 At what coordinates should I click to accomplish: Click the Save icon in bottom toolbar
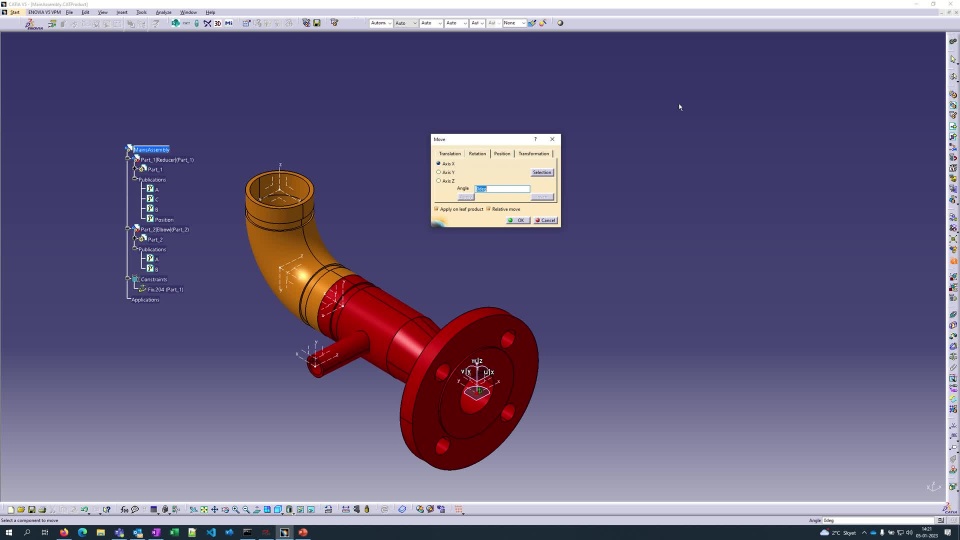32,509
